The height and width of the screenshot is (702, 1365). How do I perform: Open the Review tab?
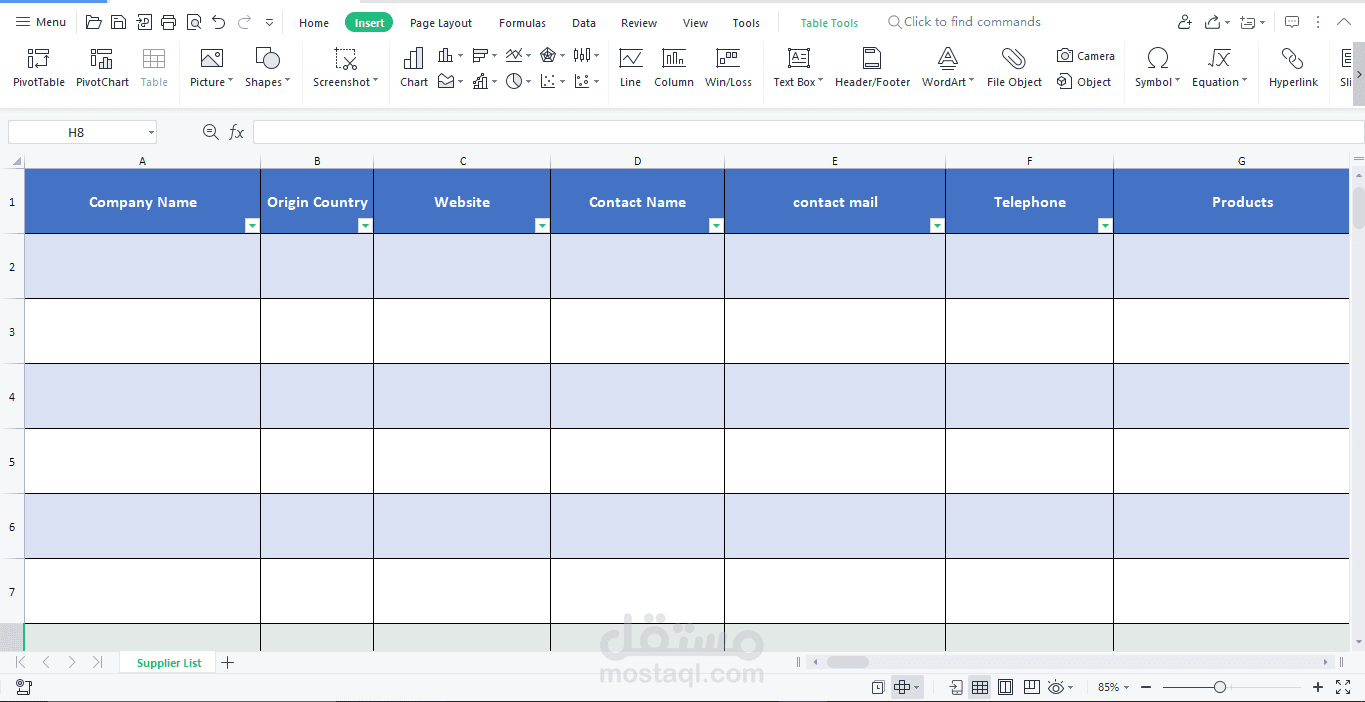click(x=639, y=23)
